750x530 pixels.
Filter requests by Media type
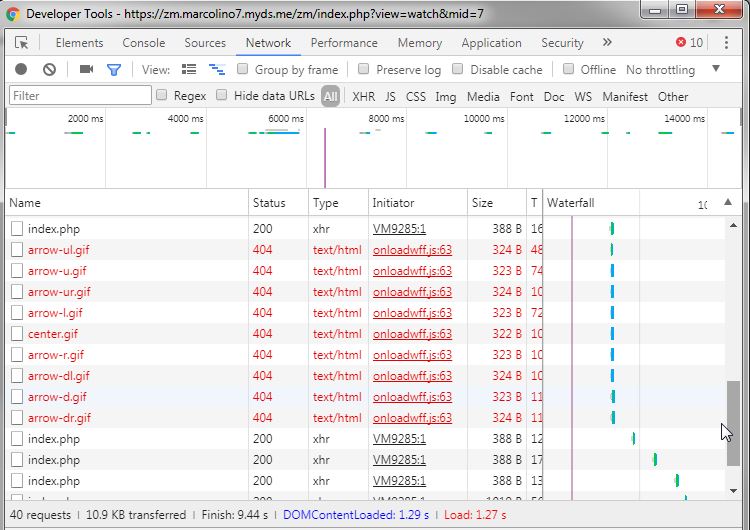point(483,97)
